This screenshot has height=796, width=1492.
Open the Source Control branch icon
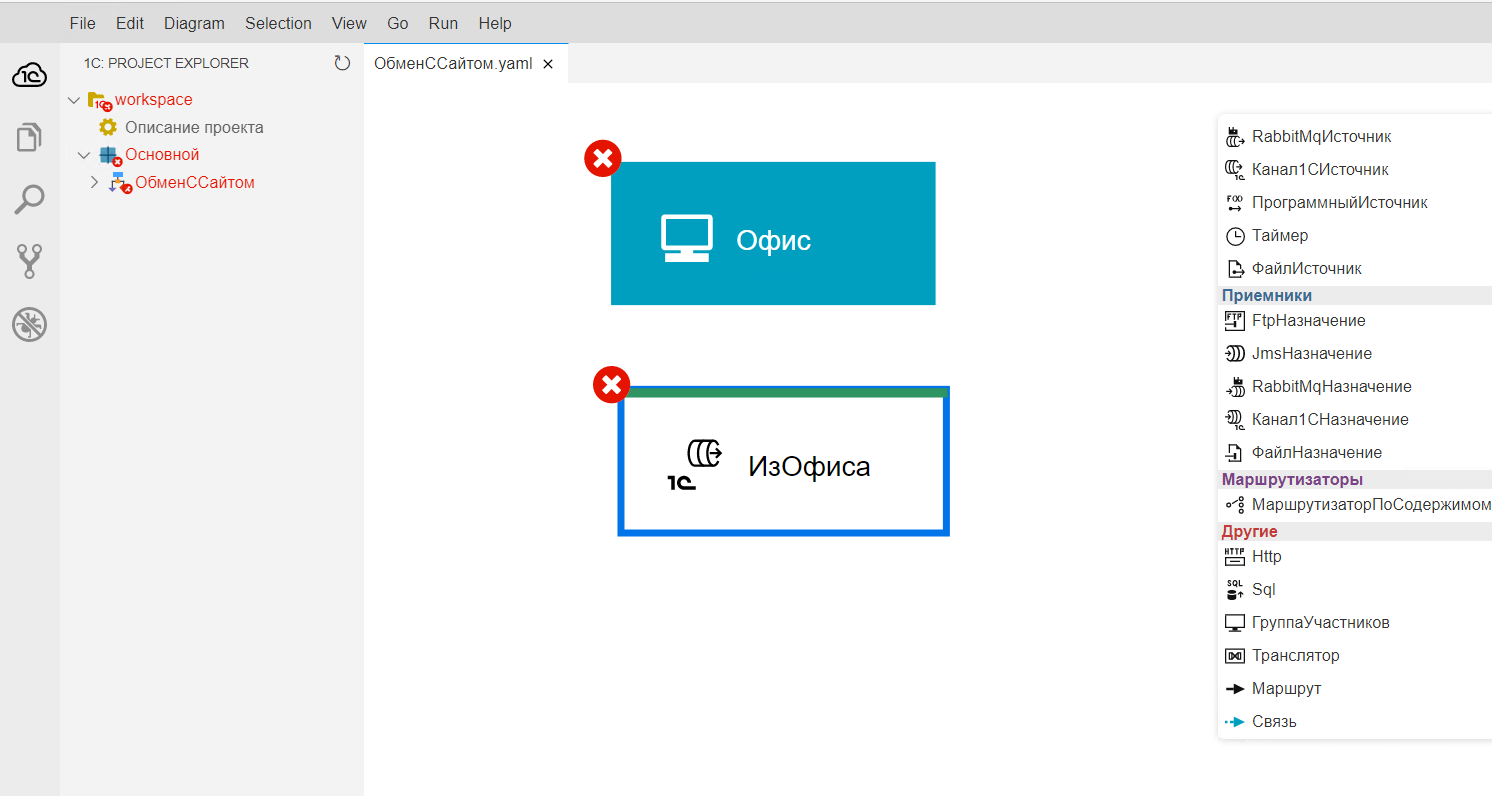[30, 262]
